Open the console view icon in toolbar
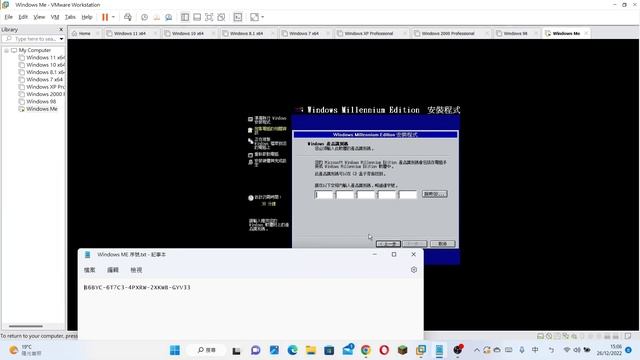 pyautogui.click(x=238, y=17)
